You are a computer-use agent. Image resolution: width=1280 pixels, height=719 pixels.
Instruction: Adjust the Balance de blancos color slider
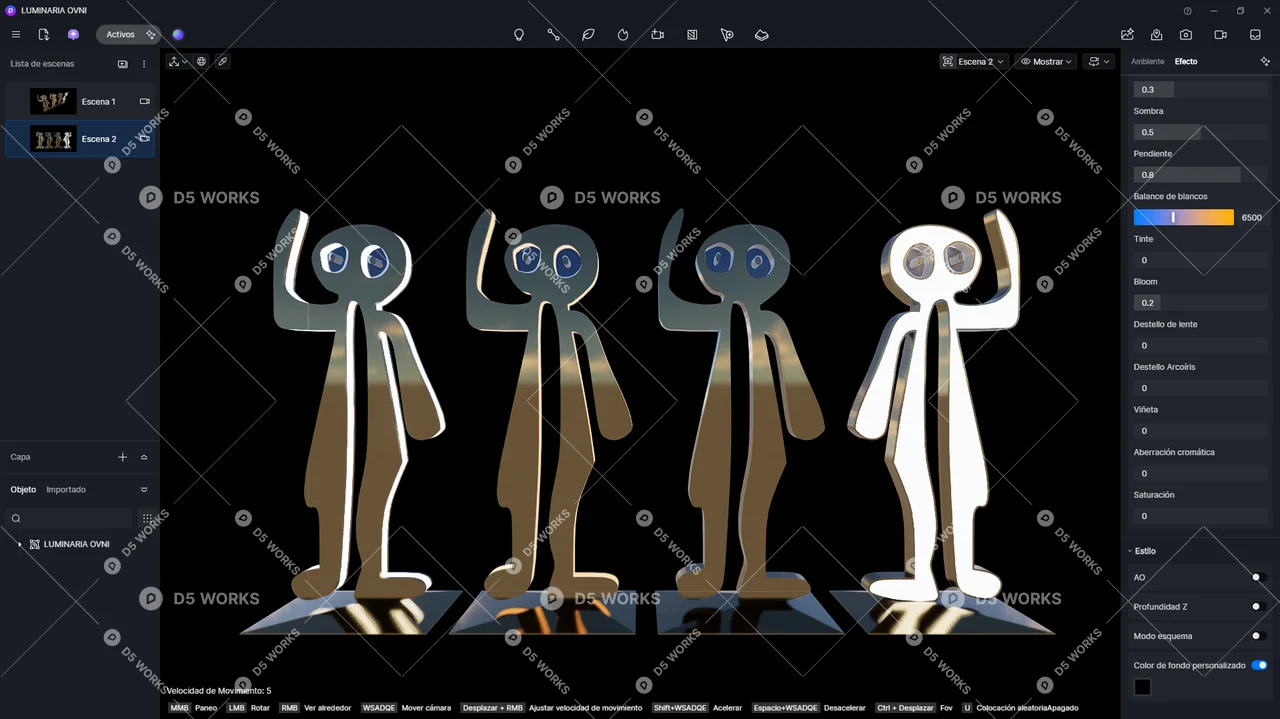[x=1184, y=217]
